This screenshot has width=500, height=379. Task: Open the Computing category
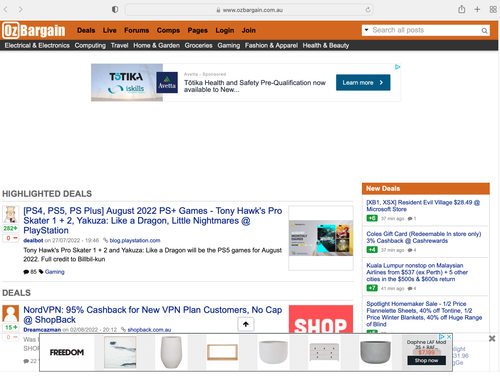tap(90, 45)
